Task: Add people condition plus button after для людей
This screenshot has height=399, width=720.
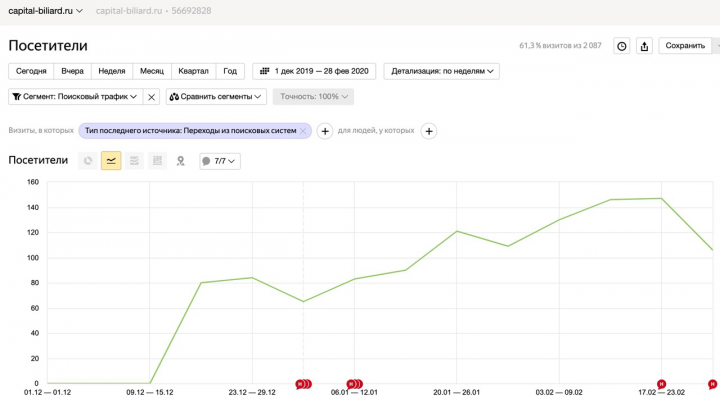Action: point(428,131)
